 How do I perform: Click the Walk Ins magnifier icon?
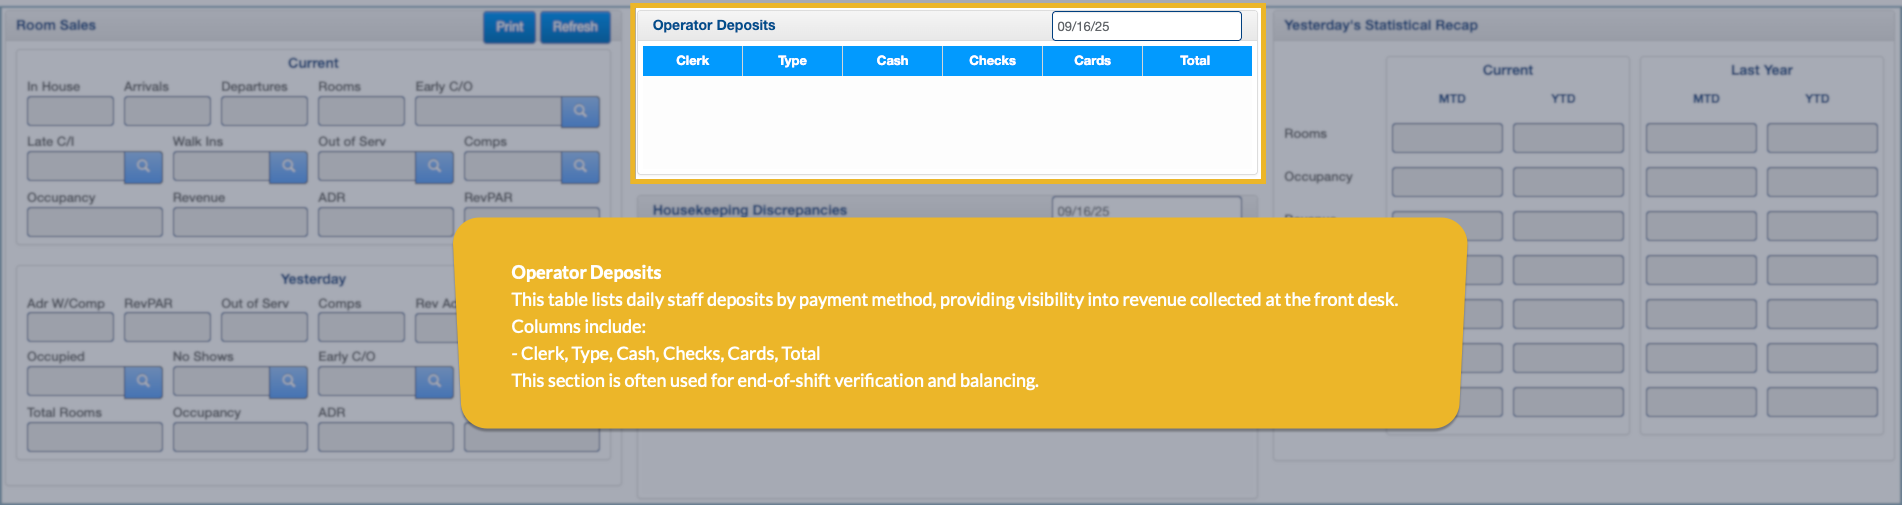(x=288, y=166)
